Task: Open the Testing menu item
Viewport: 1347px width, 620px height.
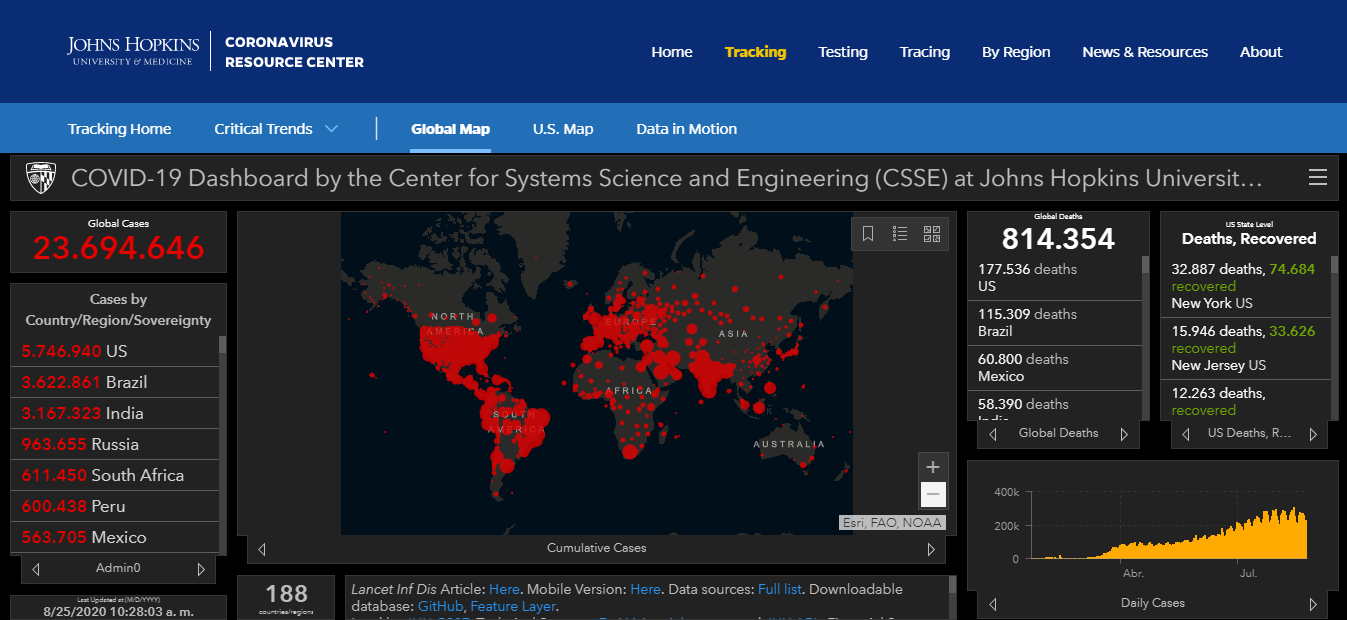Action: tap(842, 52)
